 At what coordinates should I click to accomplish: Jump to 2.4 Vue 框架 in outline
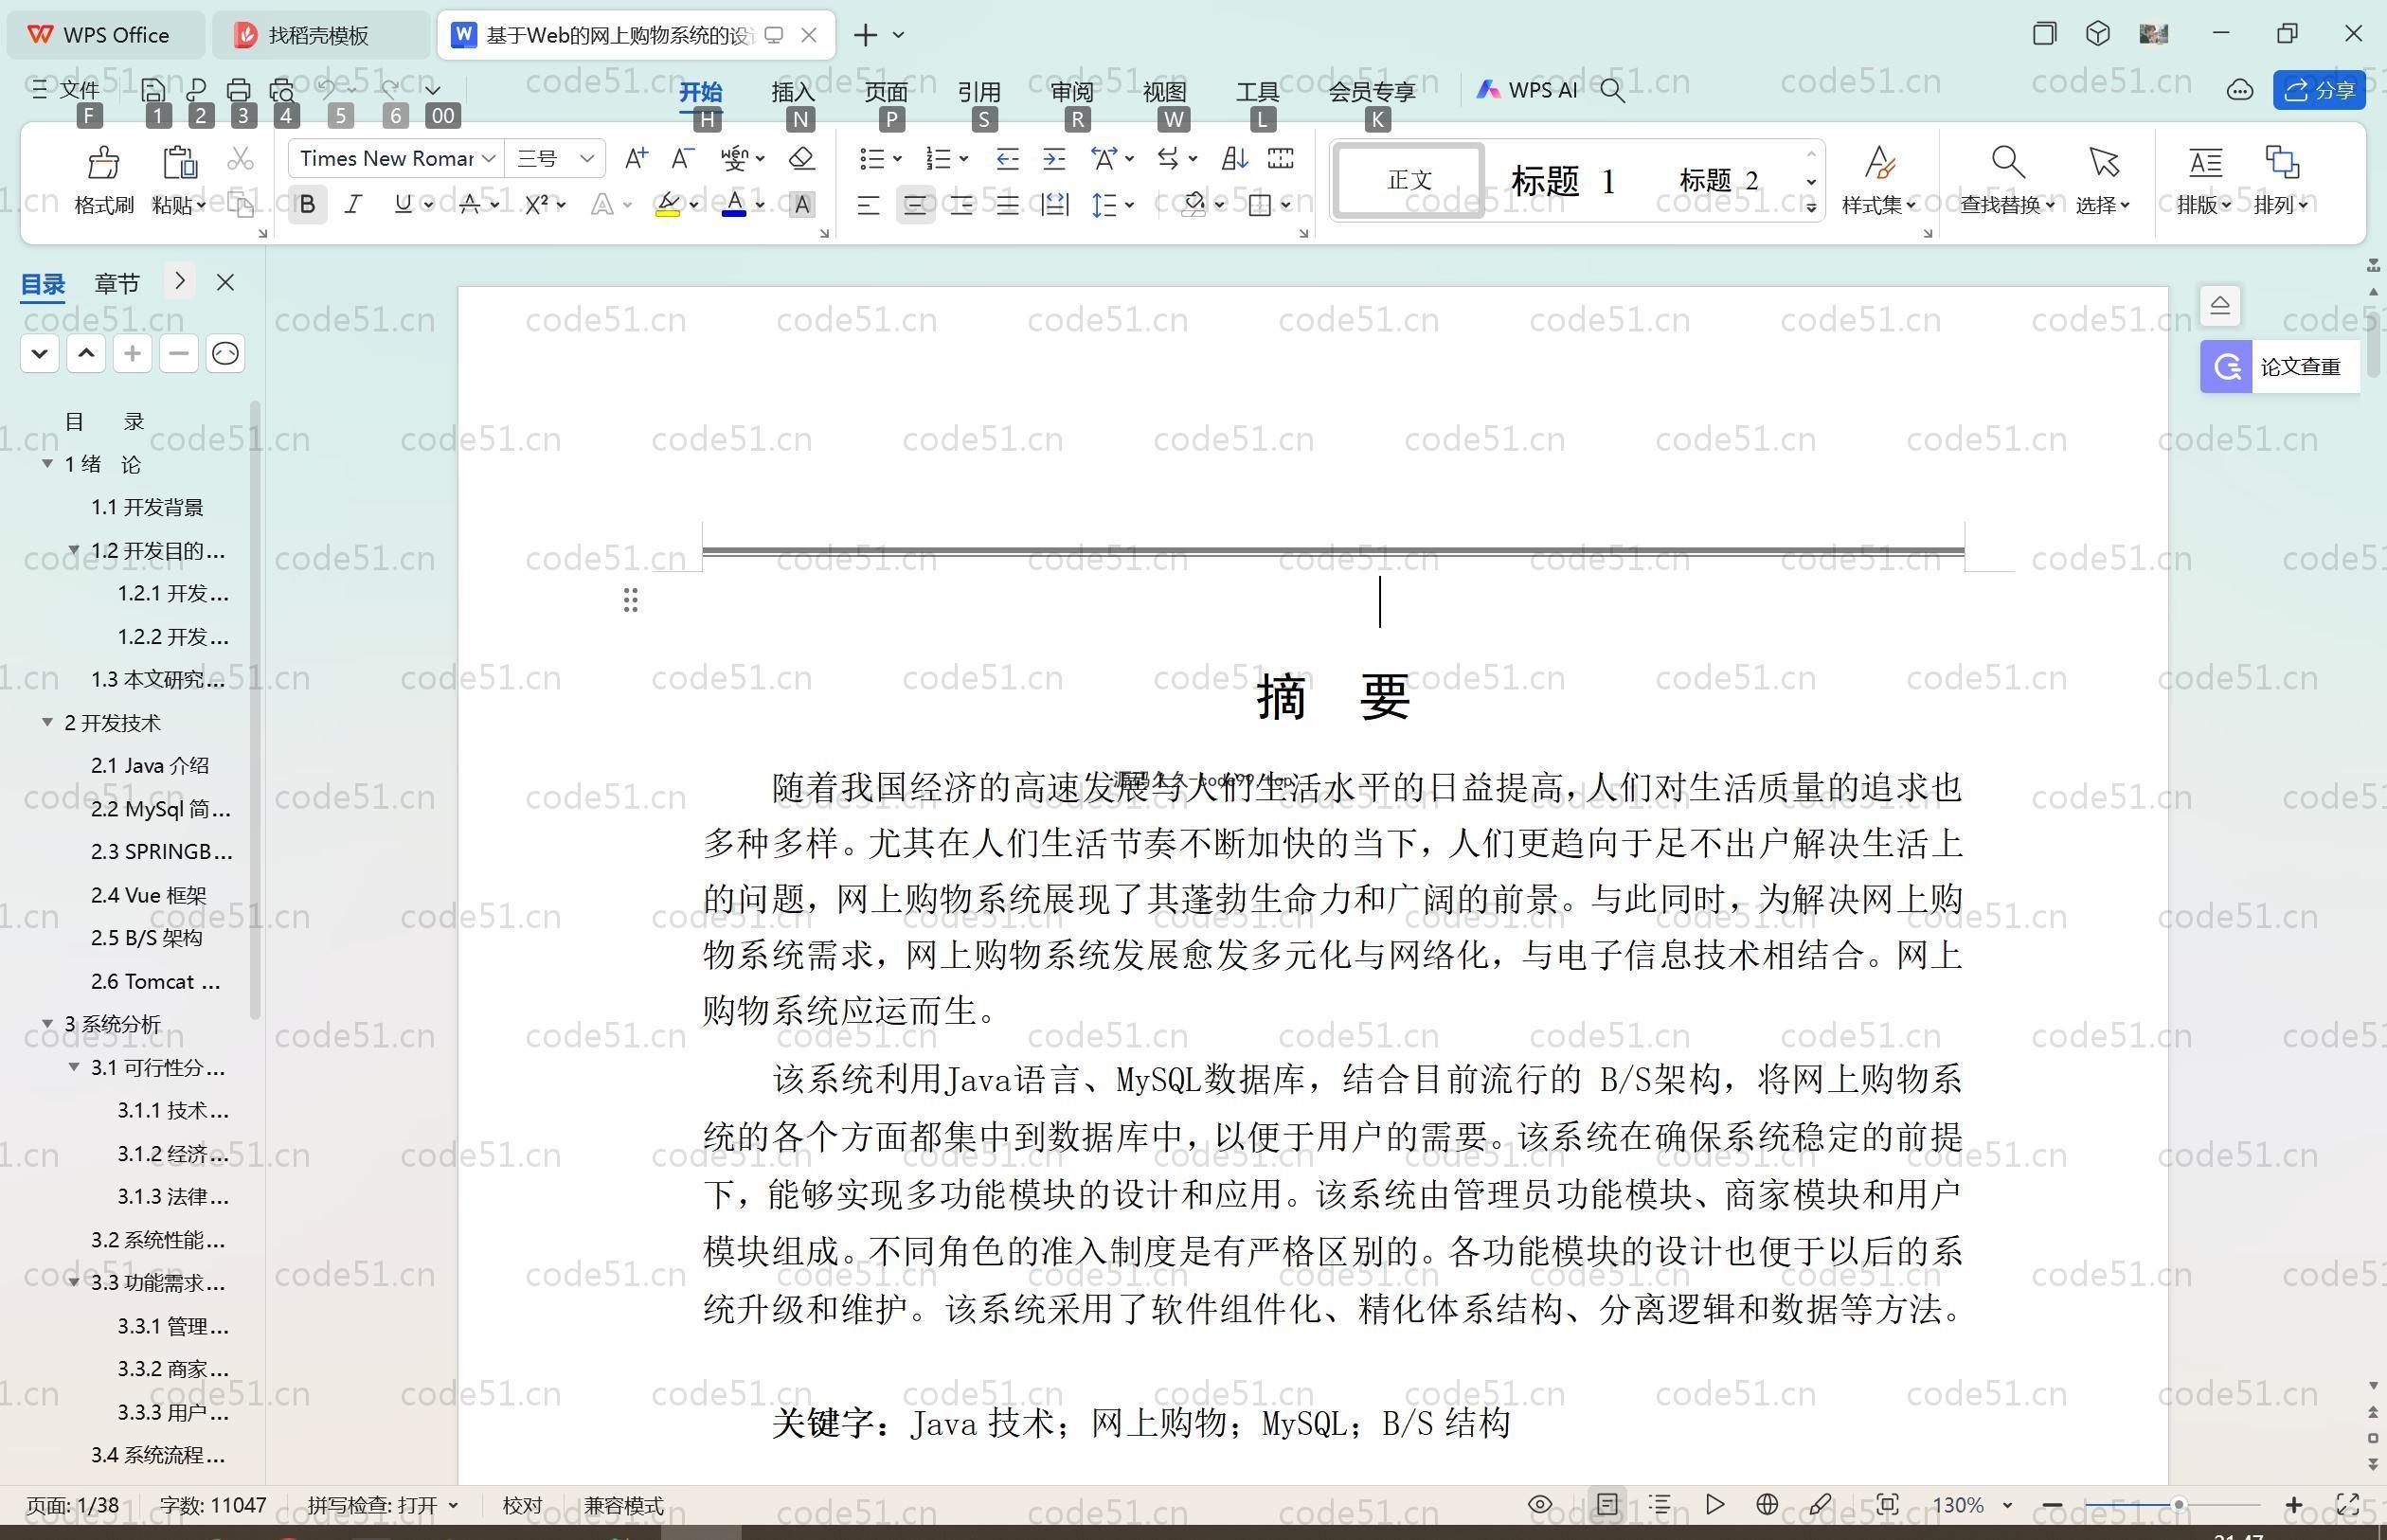pos(149,895)
